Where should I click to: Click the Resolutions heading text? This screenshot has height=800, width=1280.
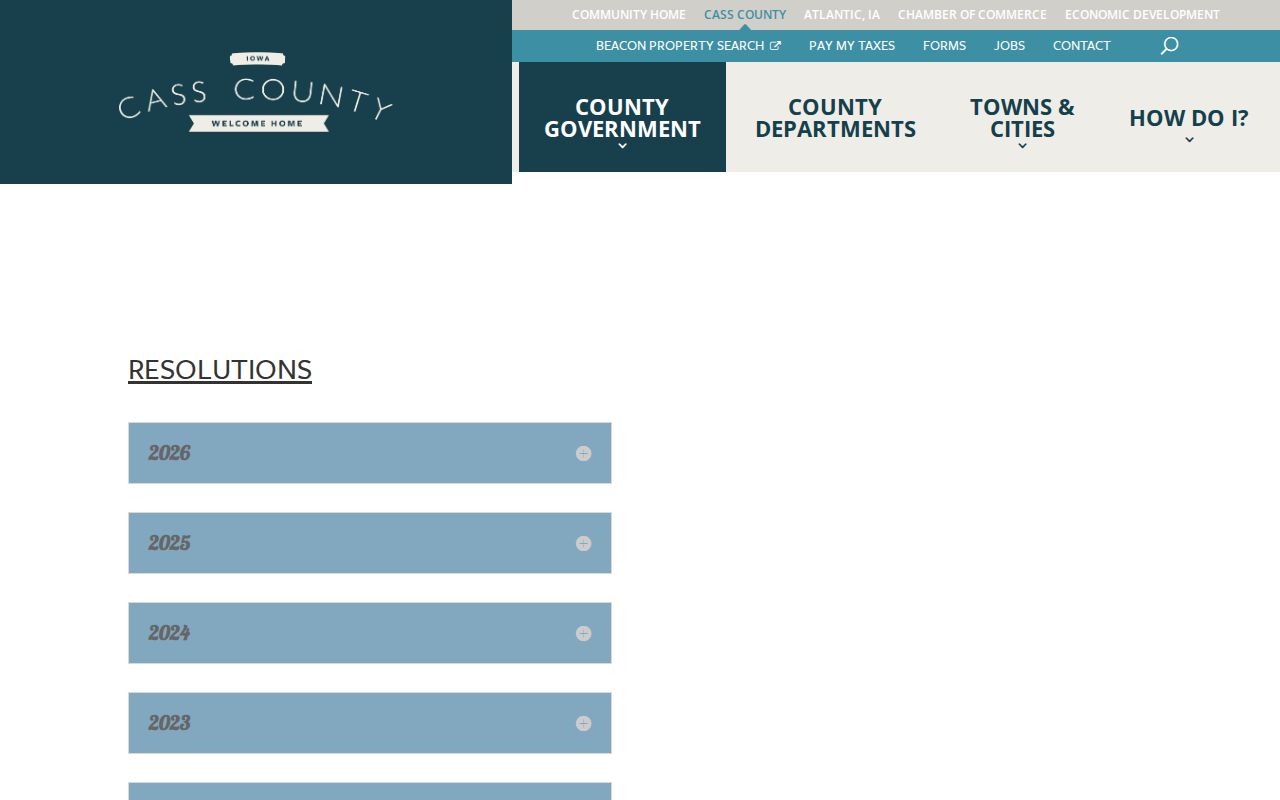pyautogui.click(x=220, y=370)
